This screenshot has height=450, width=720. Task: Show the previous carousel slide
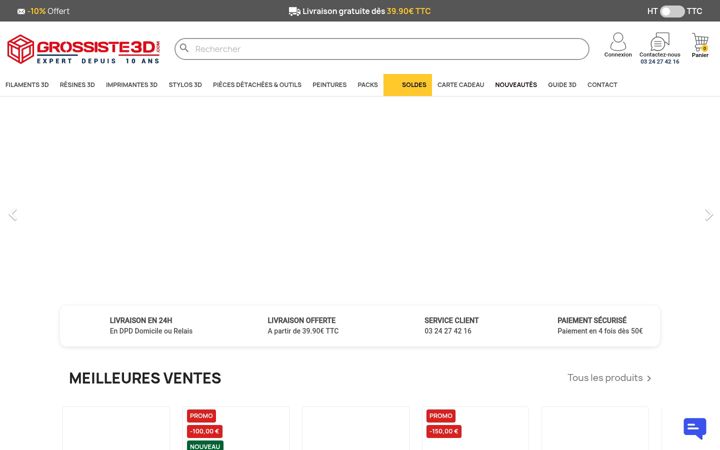tap(13, 215)
